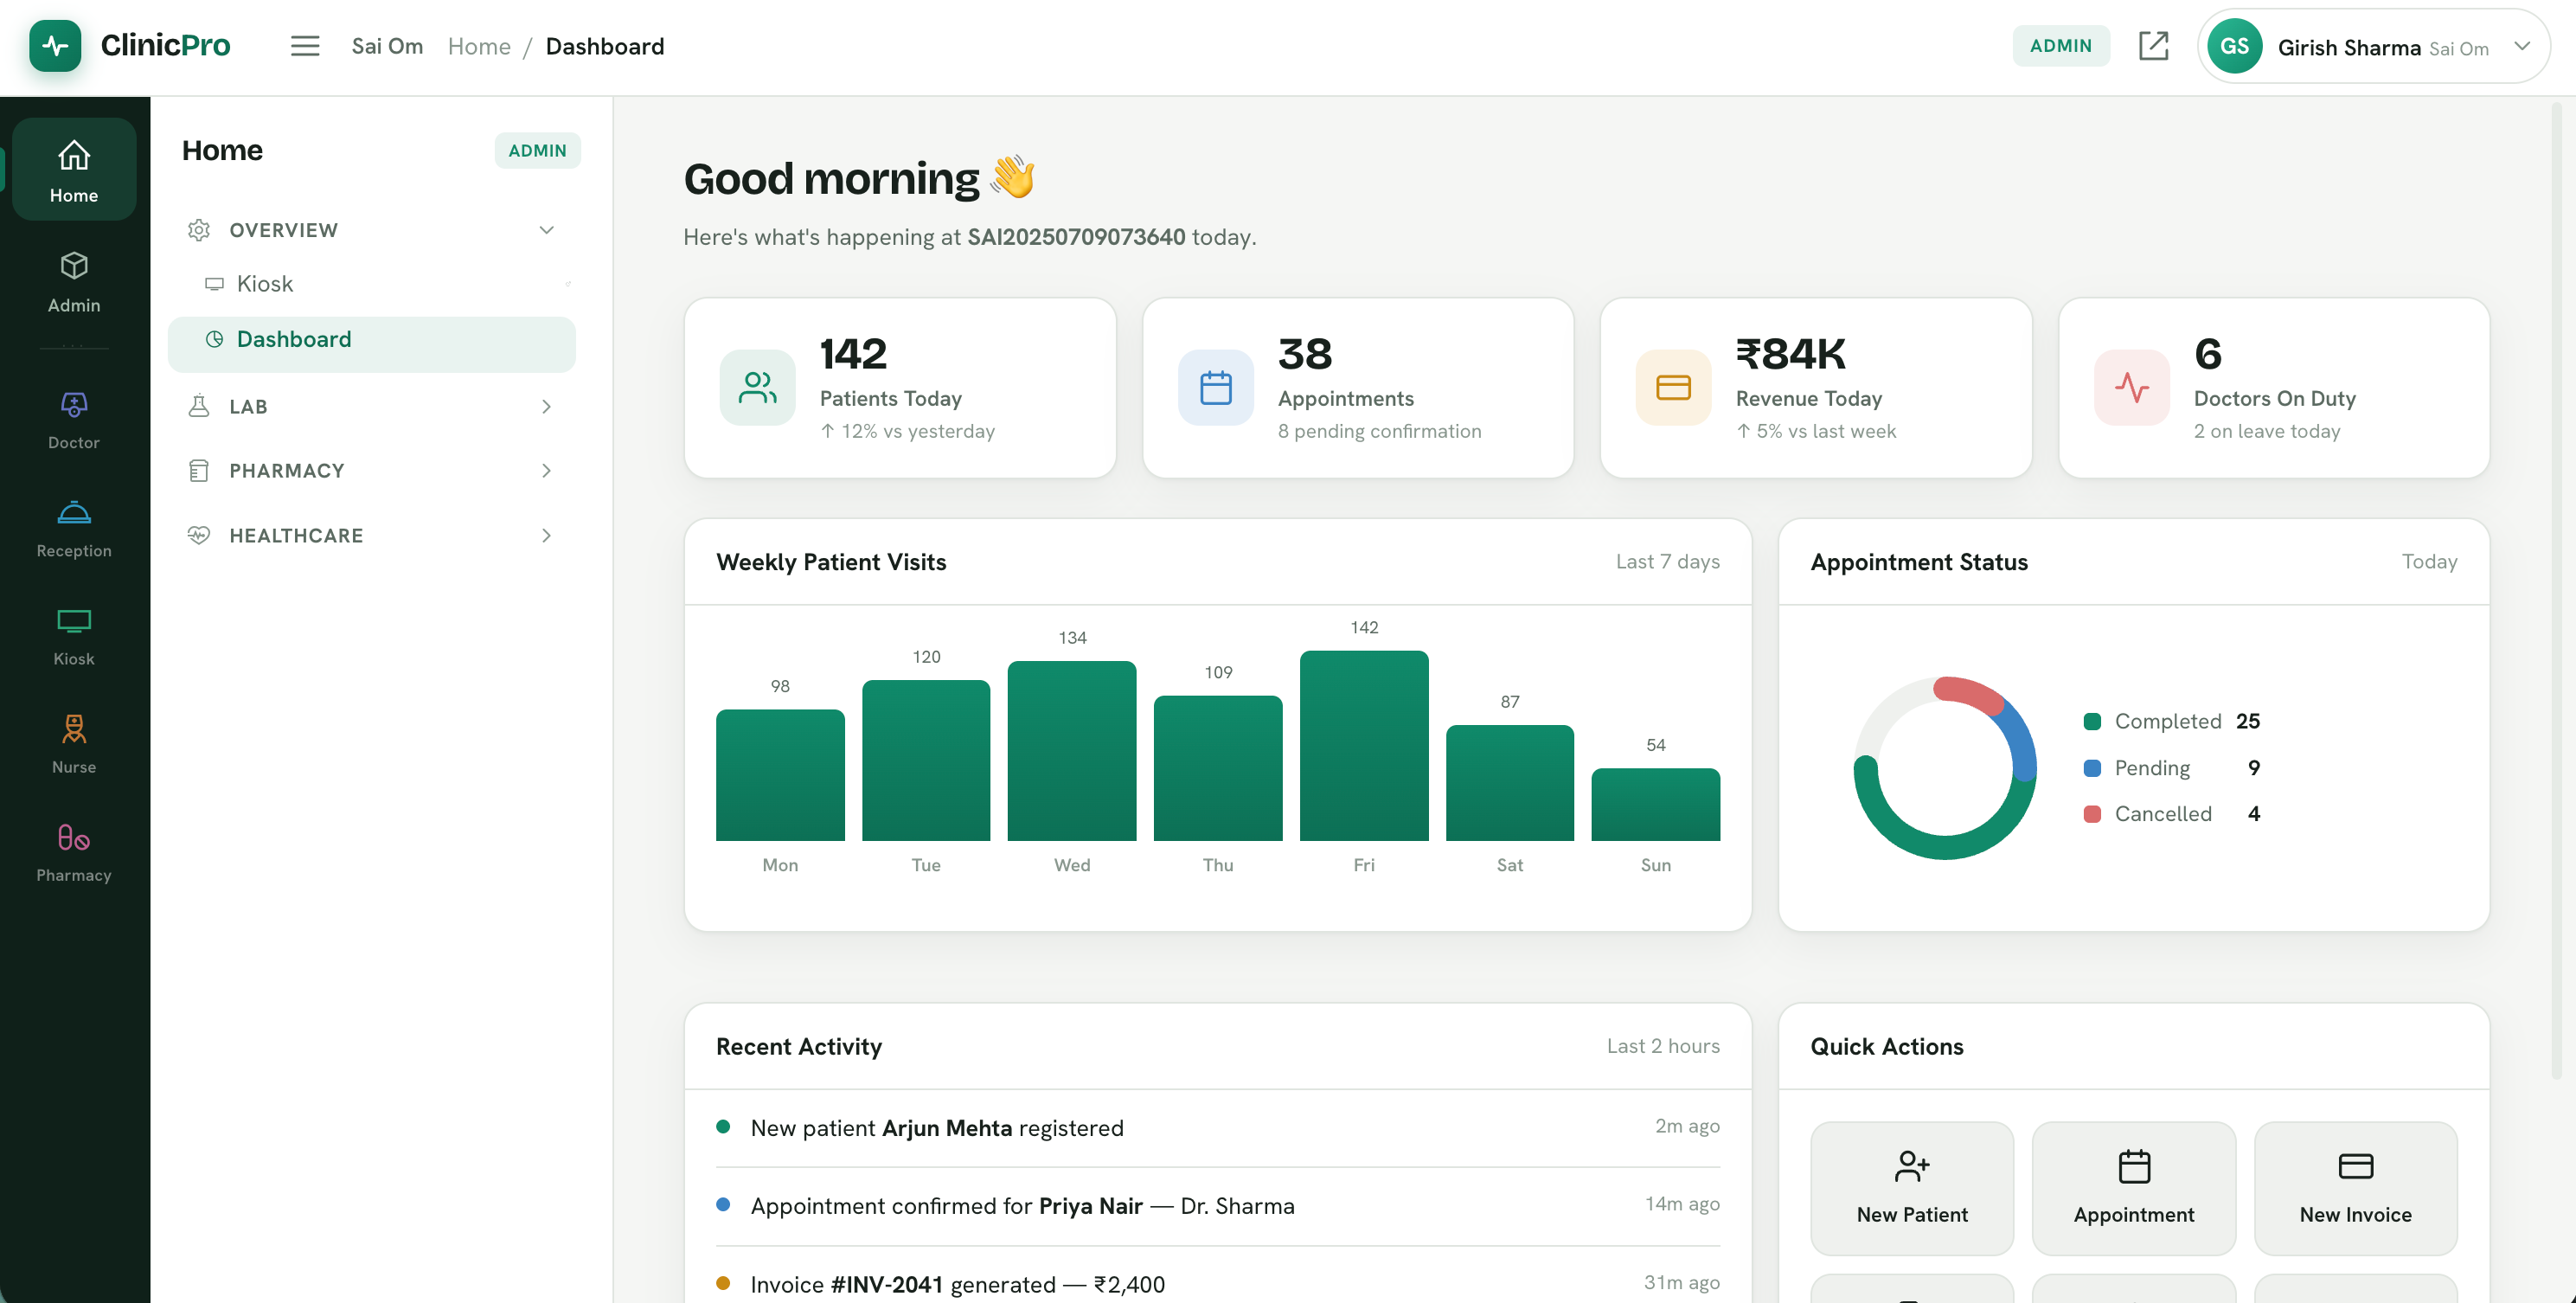Image resolution: width=2576 pixels, height=1303 pixels.
Task: Open Reception section in dark sidebar
Action: [x=74, y=528]
